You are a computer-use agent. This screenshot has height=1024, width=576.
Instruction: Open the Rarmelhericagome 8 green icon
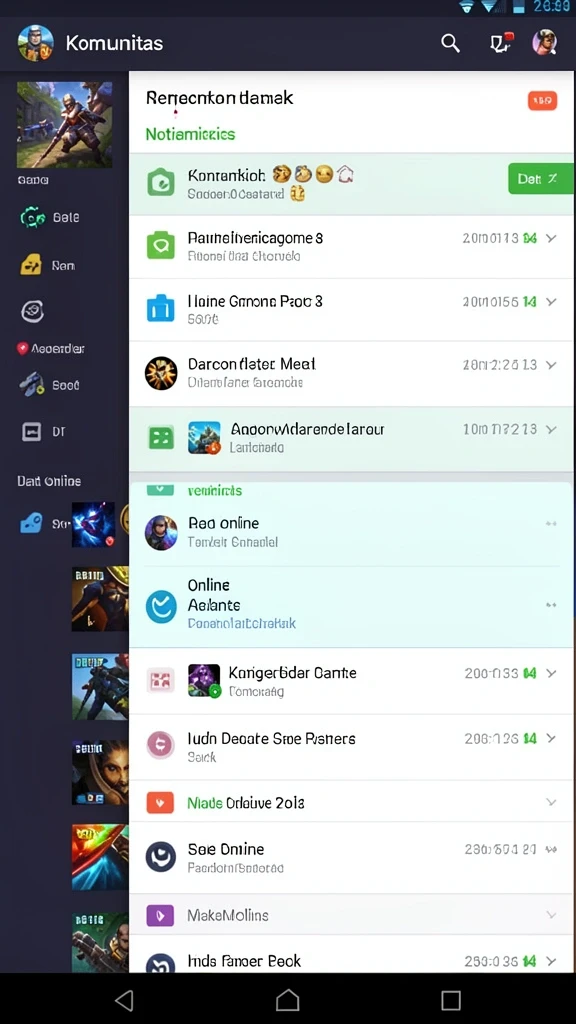coord(161,246)
